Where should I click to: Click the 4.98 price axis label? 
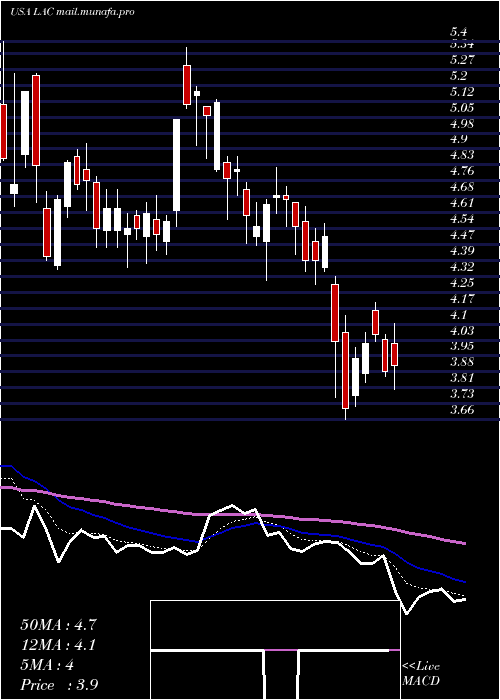462,124
